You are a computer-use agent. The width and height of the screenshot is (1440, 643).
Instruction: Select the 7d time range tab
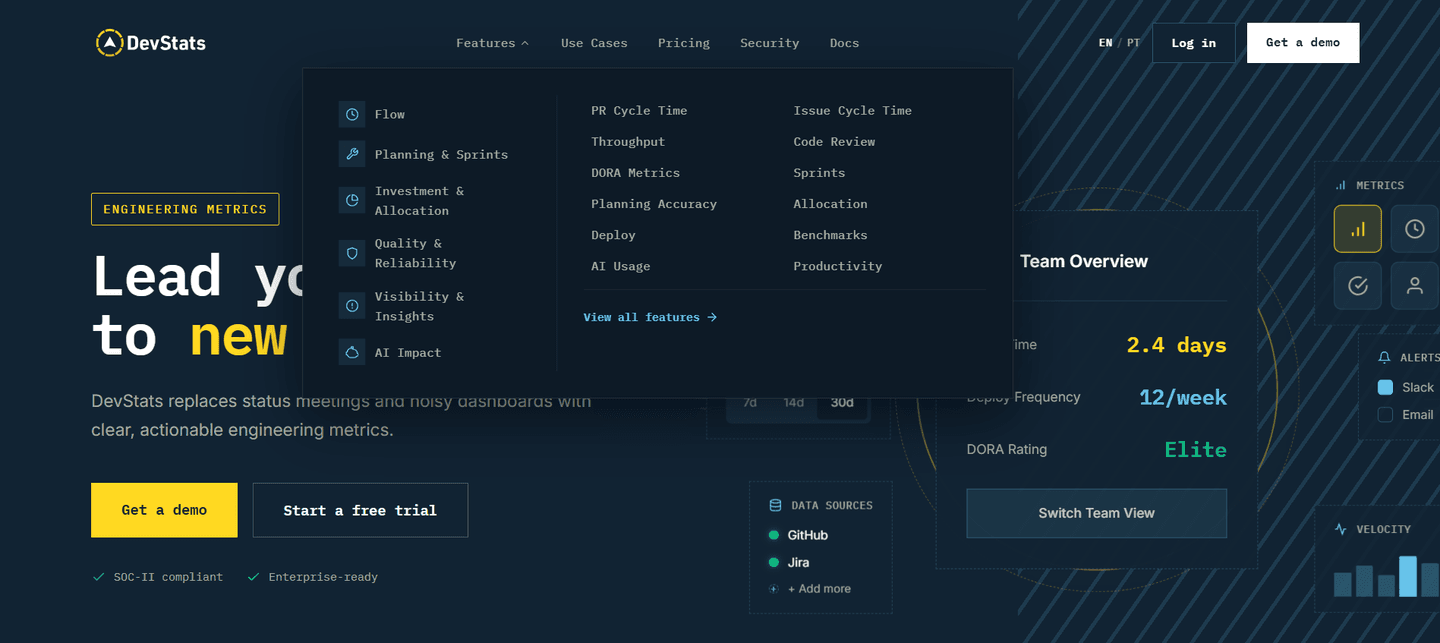(750, 402)
